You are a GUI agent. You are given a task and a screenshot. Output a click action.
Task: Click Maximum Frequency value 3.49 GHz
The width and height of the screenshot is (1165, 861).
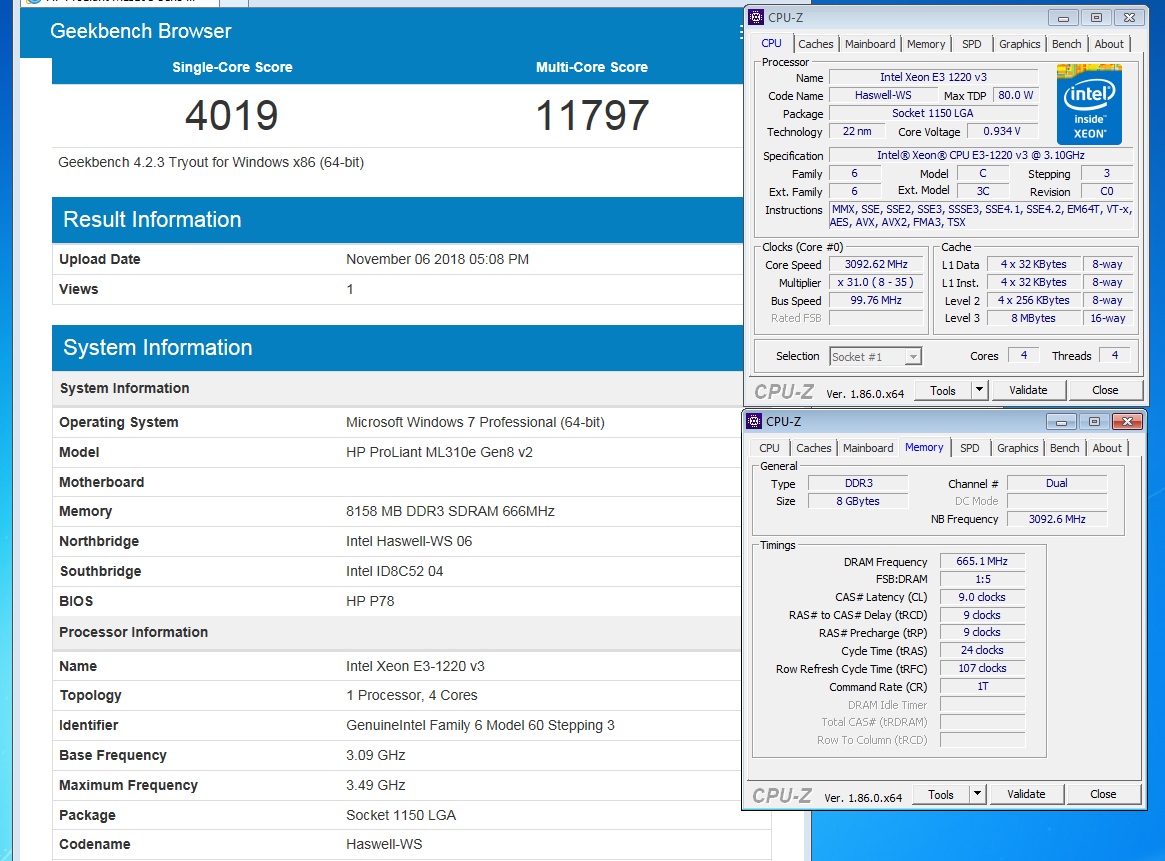pyautogui.click(x=375, y=785)
